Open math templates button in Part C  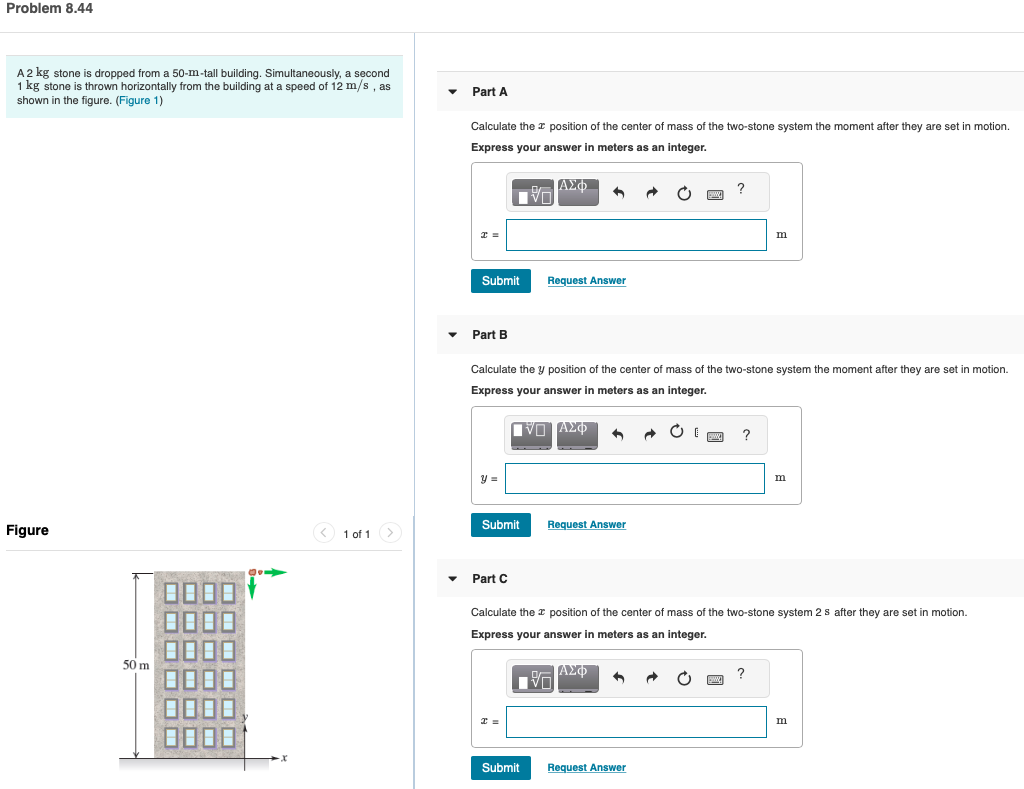pos(532,678)
